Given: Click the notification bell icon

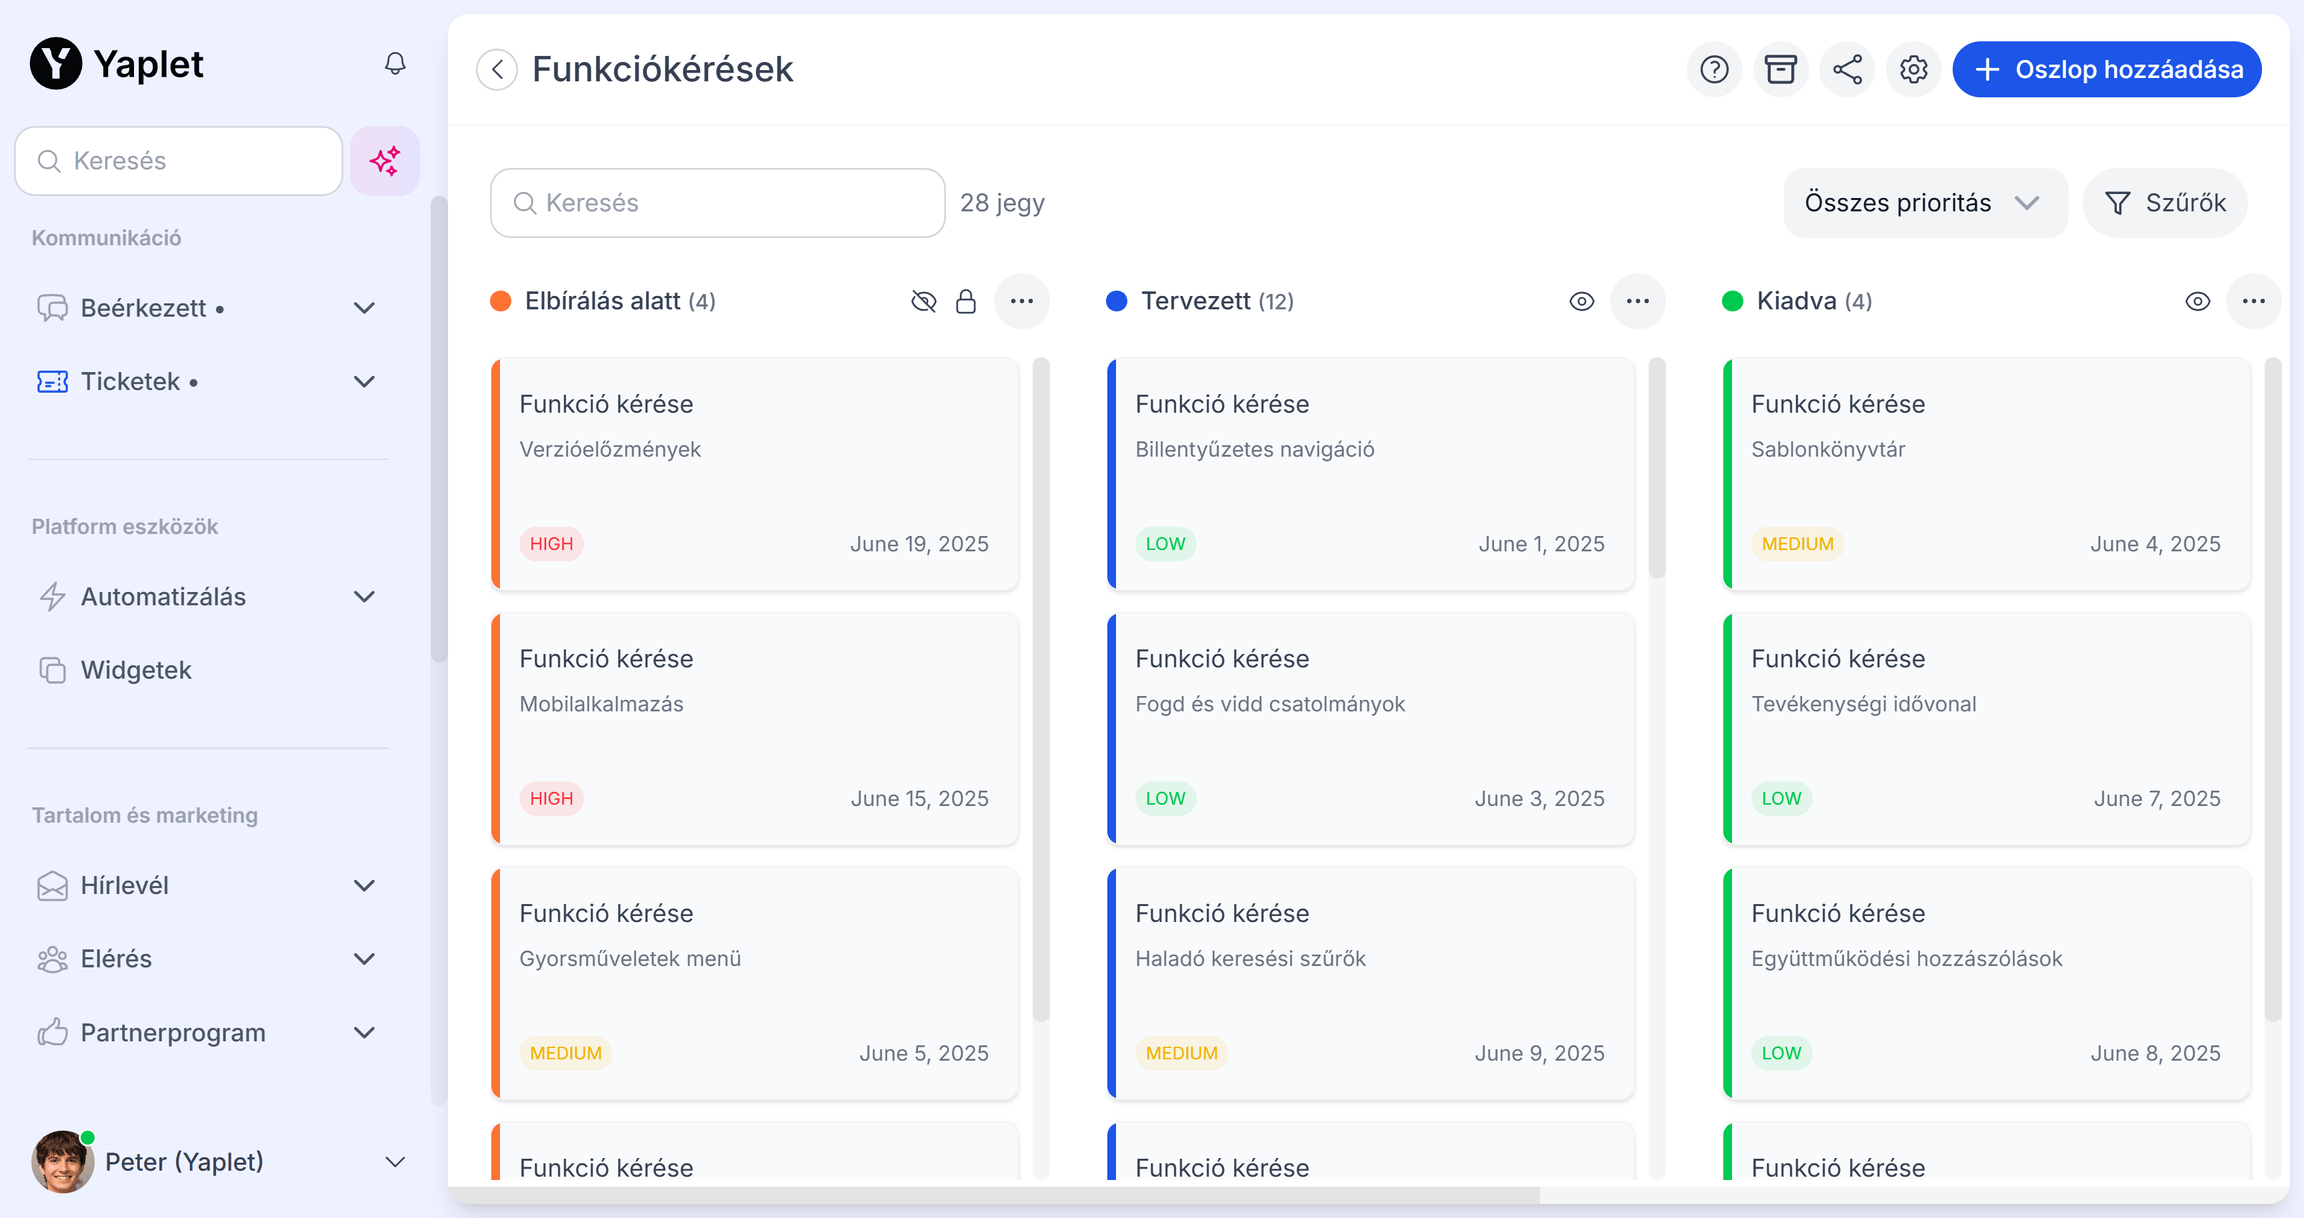Looking at the screenshot, I should tap(395, 64).
